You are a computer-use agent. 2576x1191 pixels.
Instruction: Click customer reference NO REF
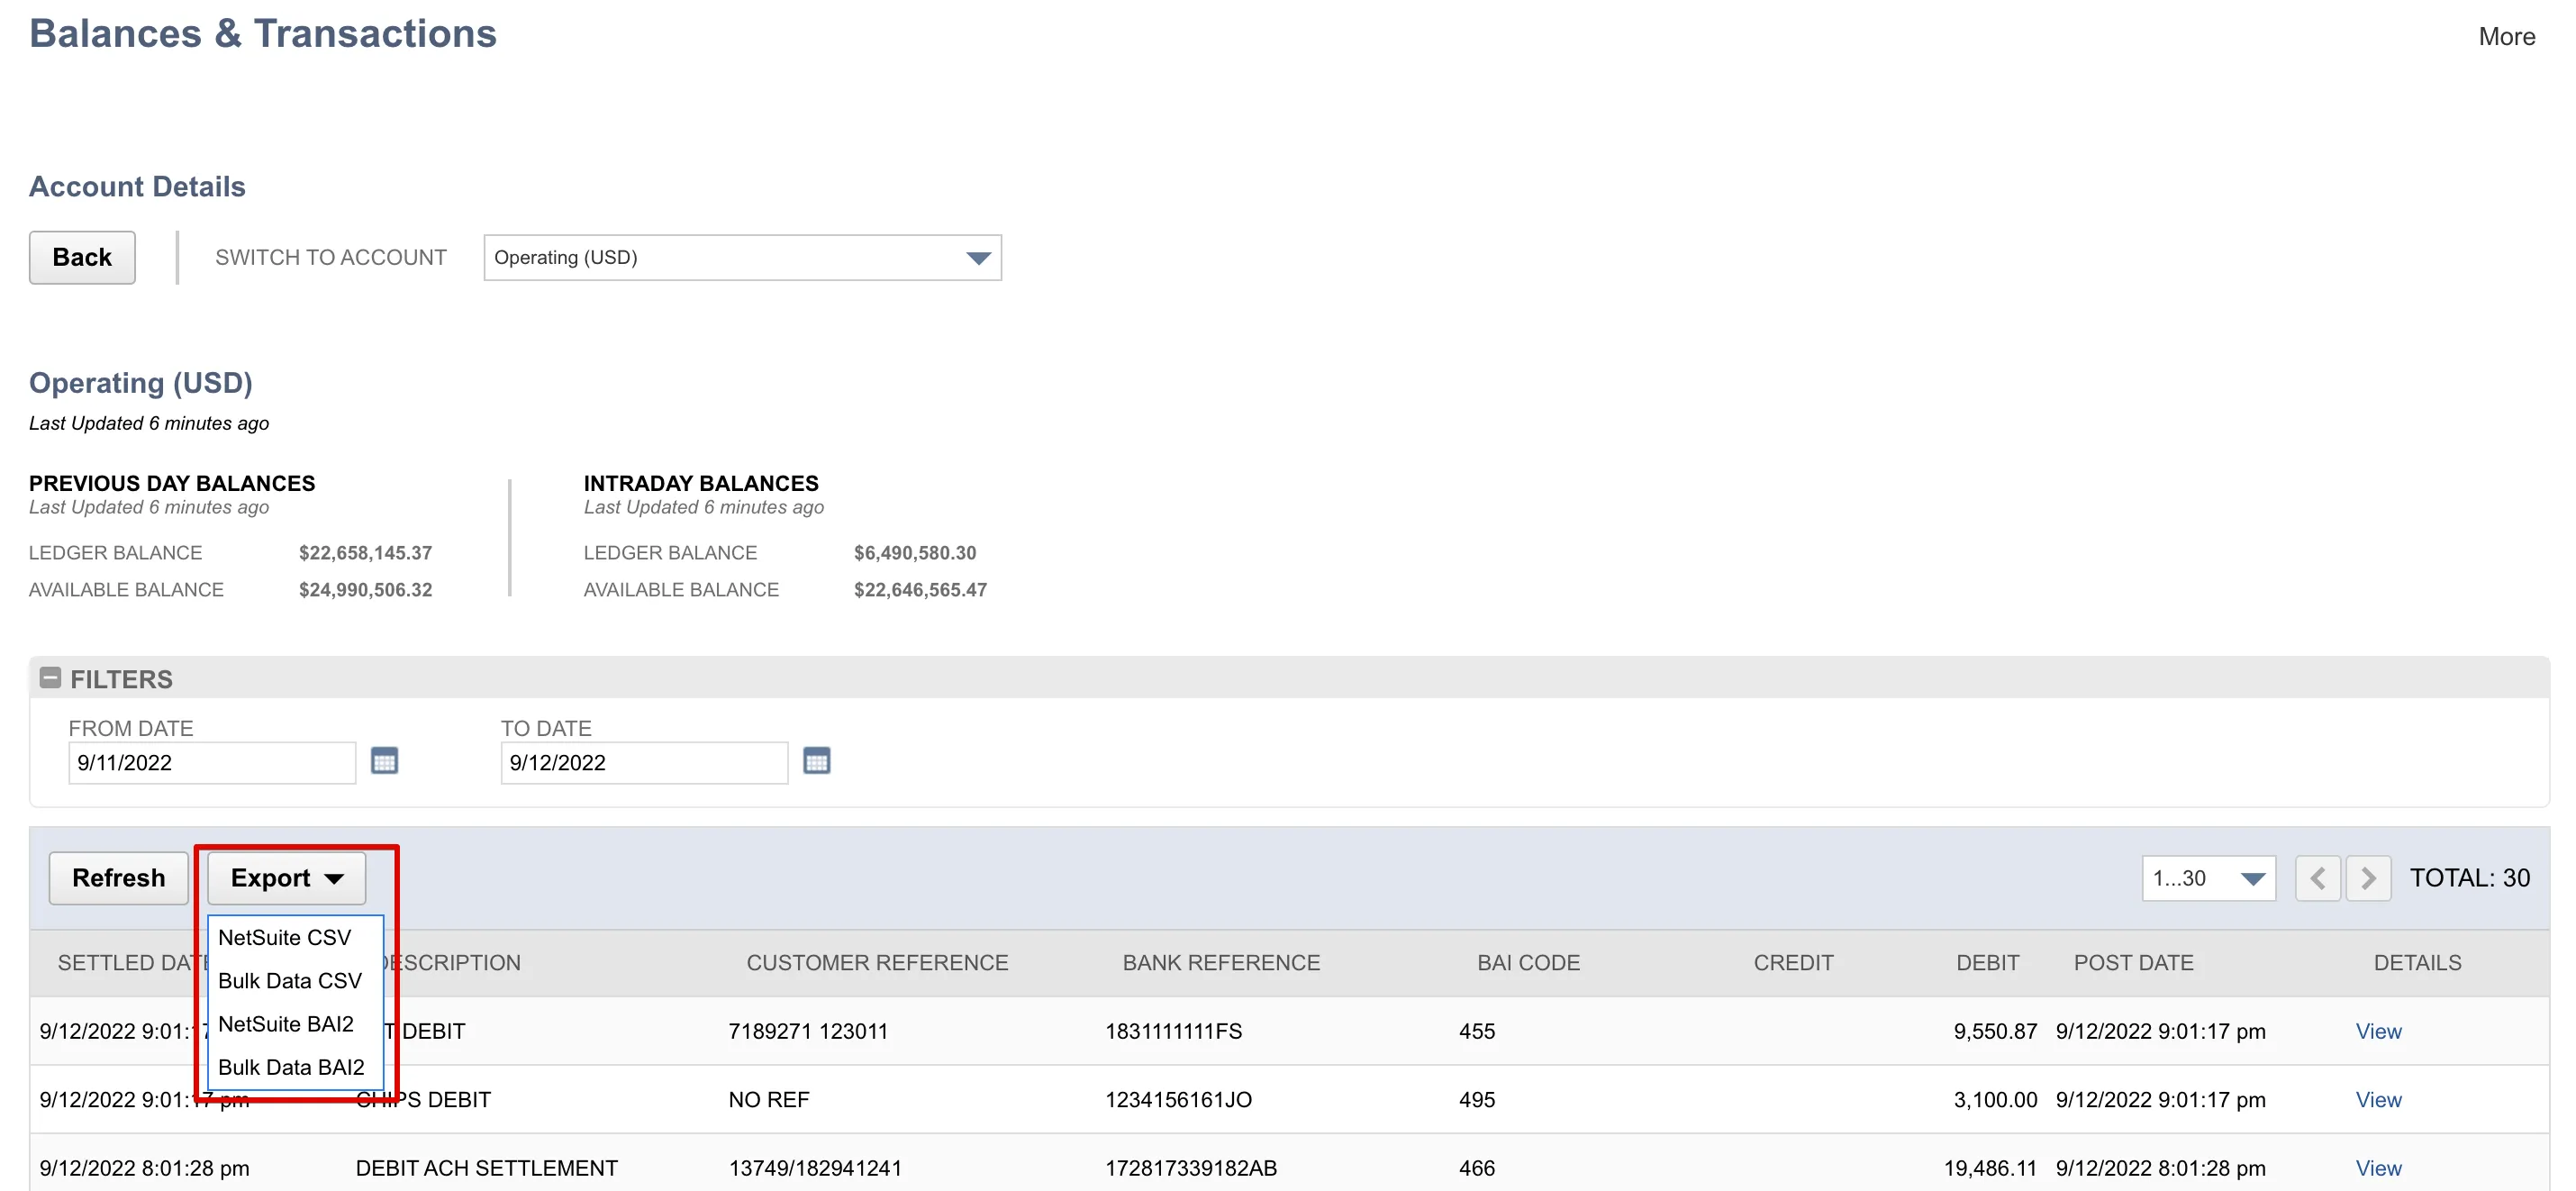coord(768,1100)
